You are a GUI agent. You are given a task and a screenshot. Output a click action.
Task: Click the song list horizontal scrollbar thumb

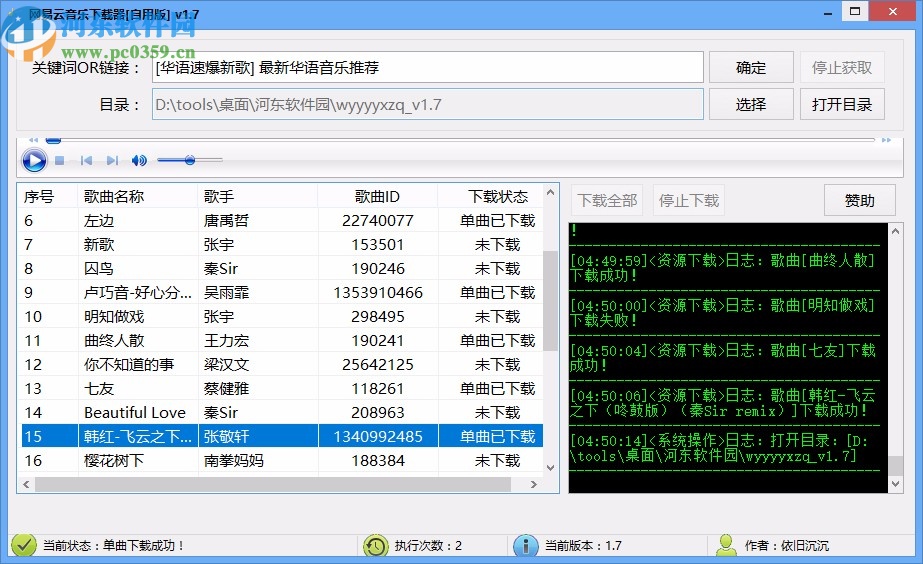point(273,485)
